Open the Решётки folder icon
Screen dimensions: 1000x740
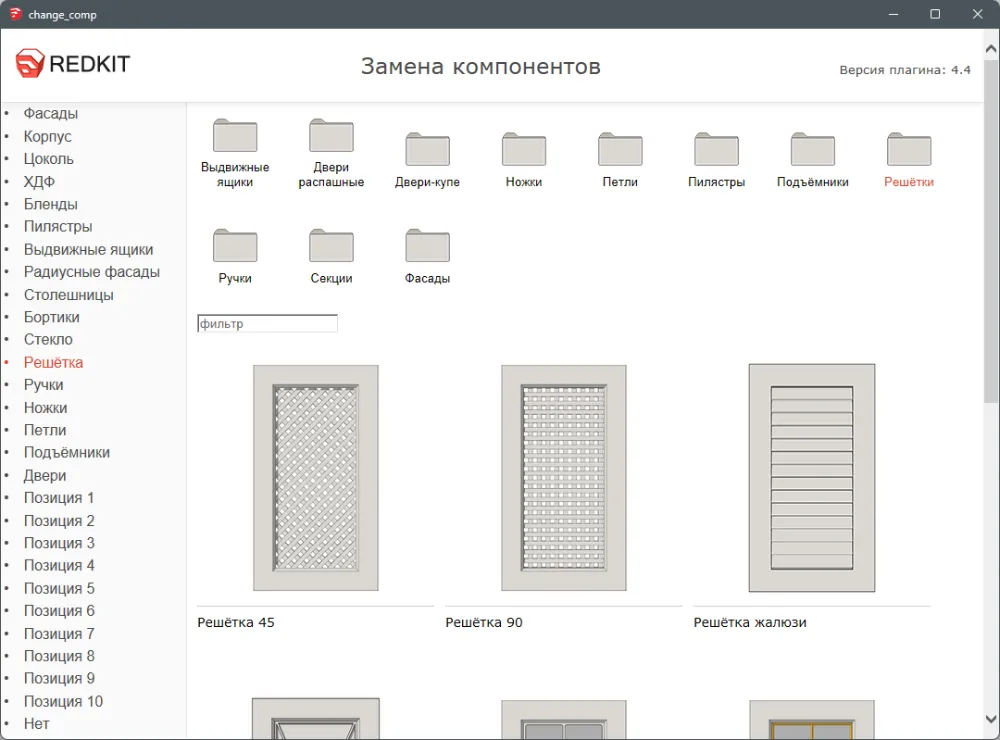909,149
